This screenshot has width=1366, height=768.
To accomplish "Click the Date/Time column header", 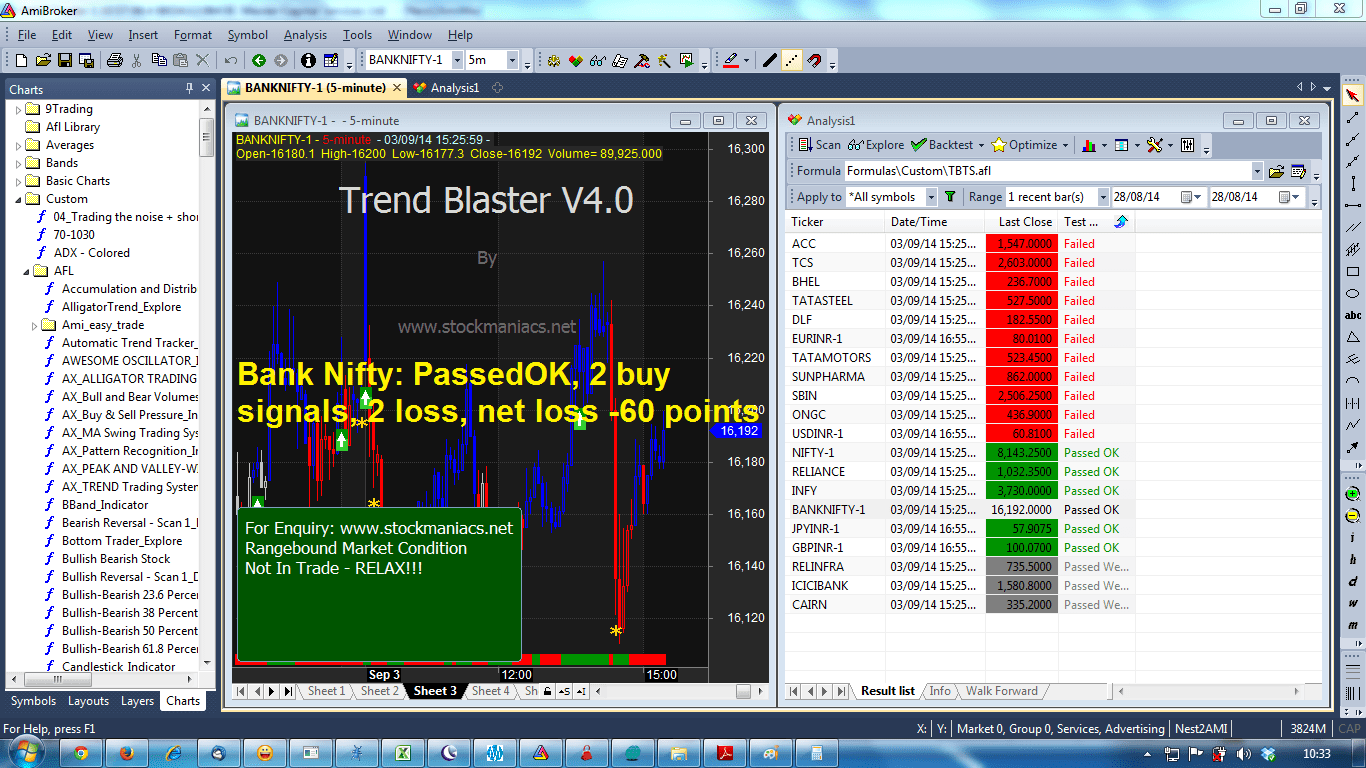I will [x=936, y=222].
